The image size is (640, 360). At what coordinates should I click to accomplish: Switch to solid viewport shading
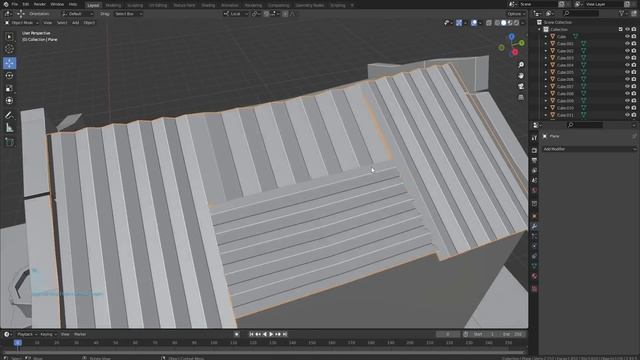point(504,23)
